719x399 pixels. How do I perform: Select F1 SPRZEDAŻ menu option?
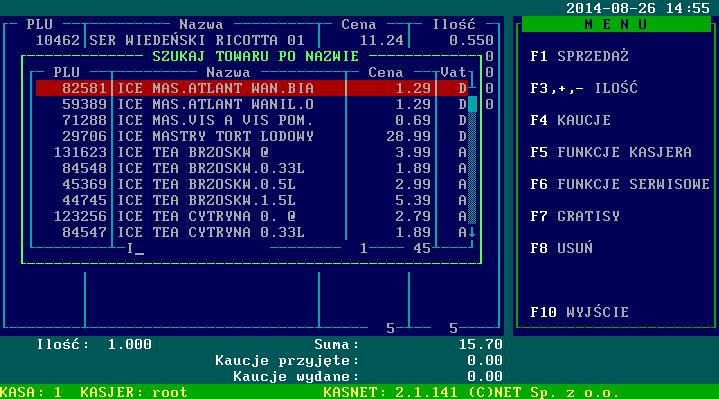click(579, 56)
